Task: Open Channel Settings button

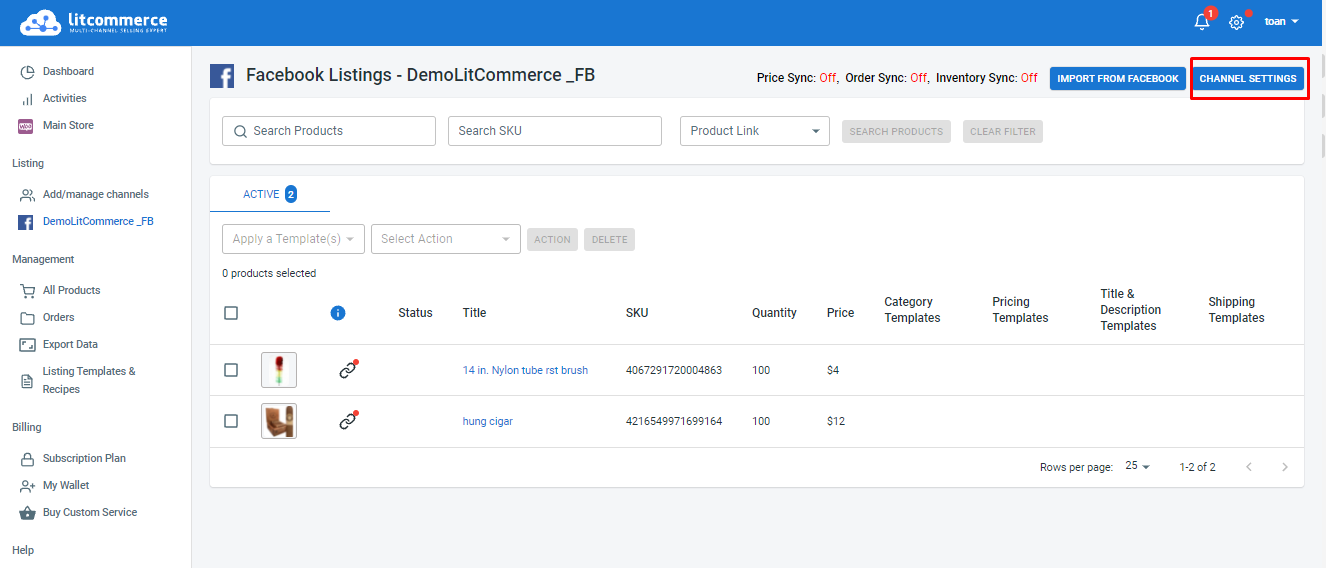Action: click(x=1248, y=79)
